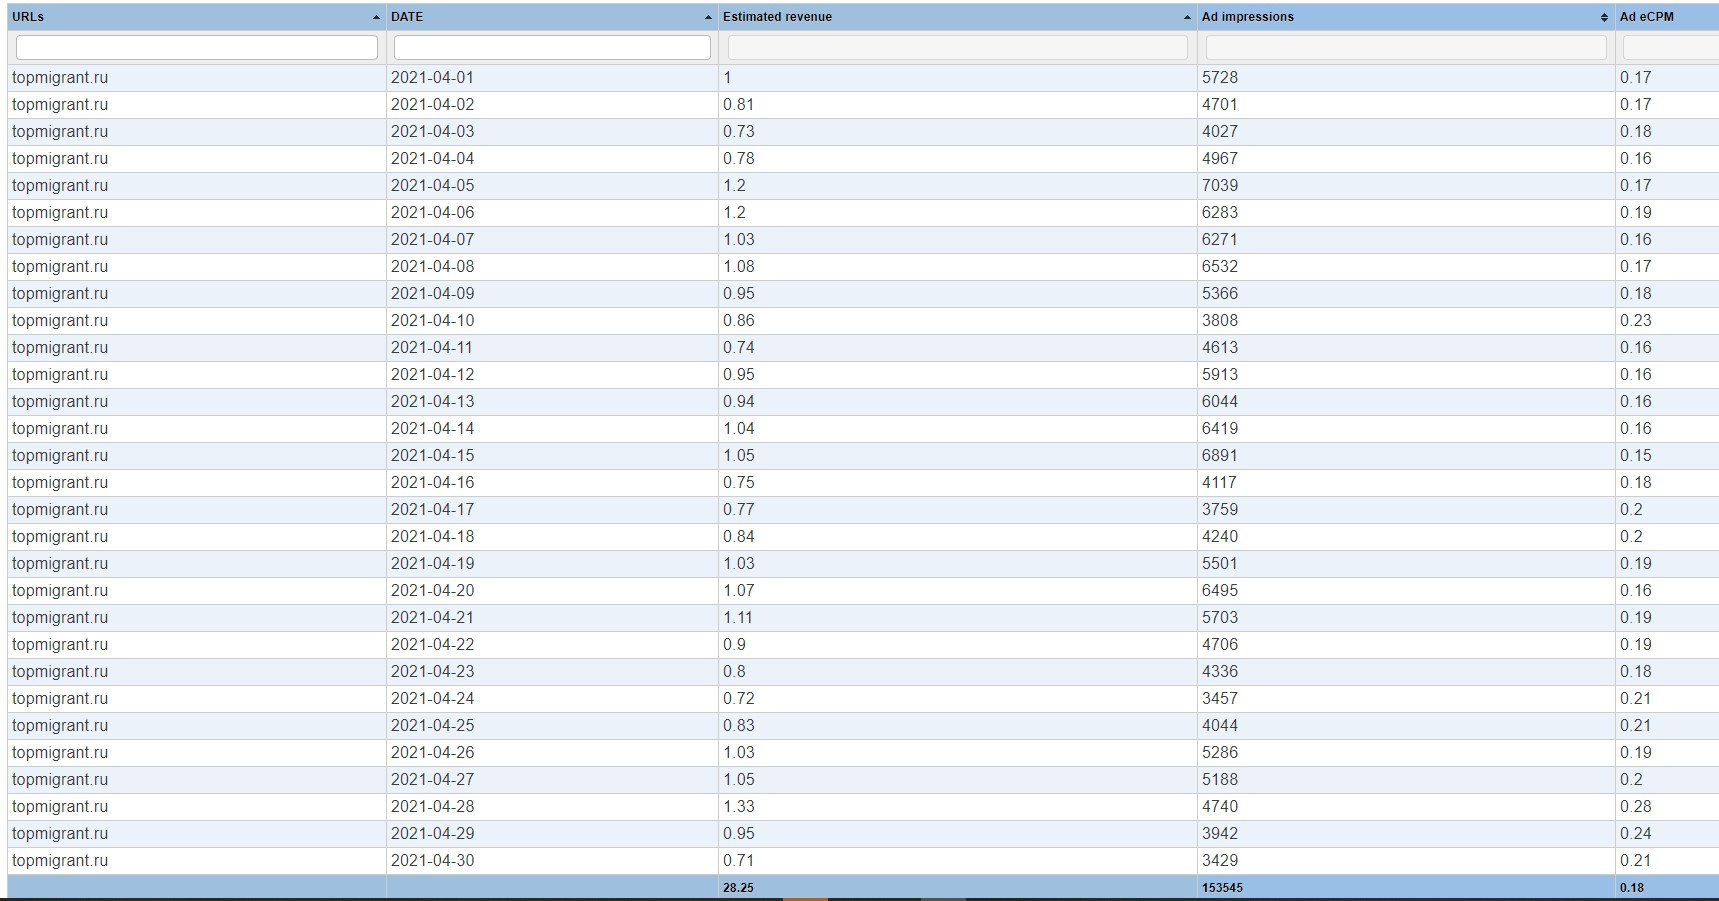Click the revenue value 0.86
The height and width of the screenshot is (901, 1719).
739,321
